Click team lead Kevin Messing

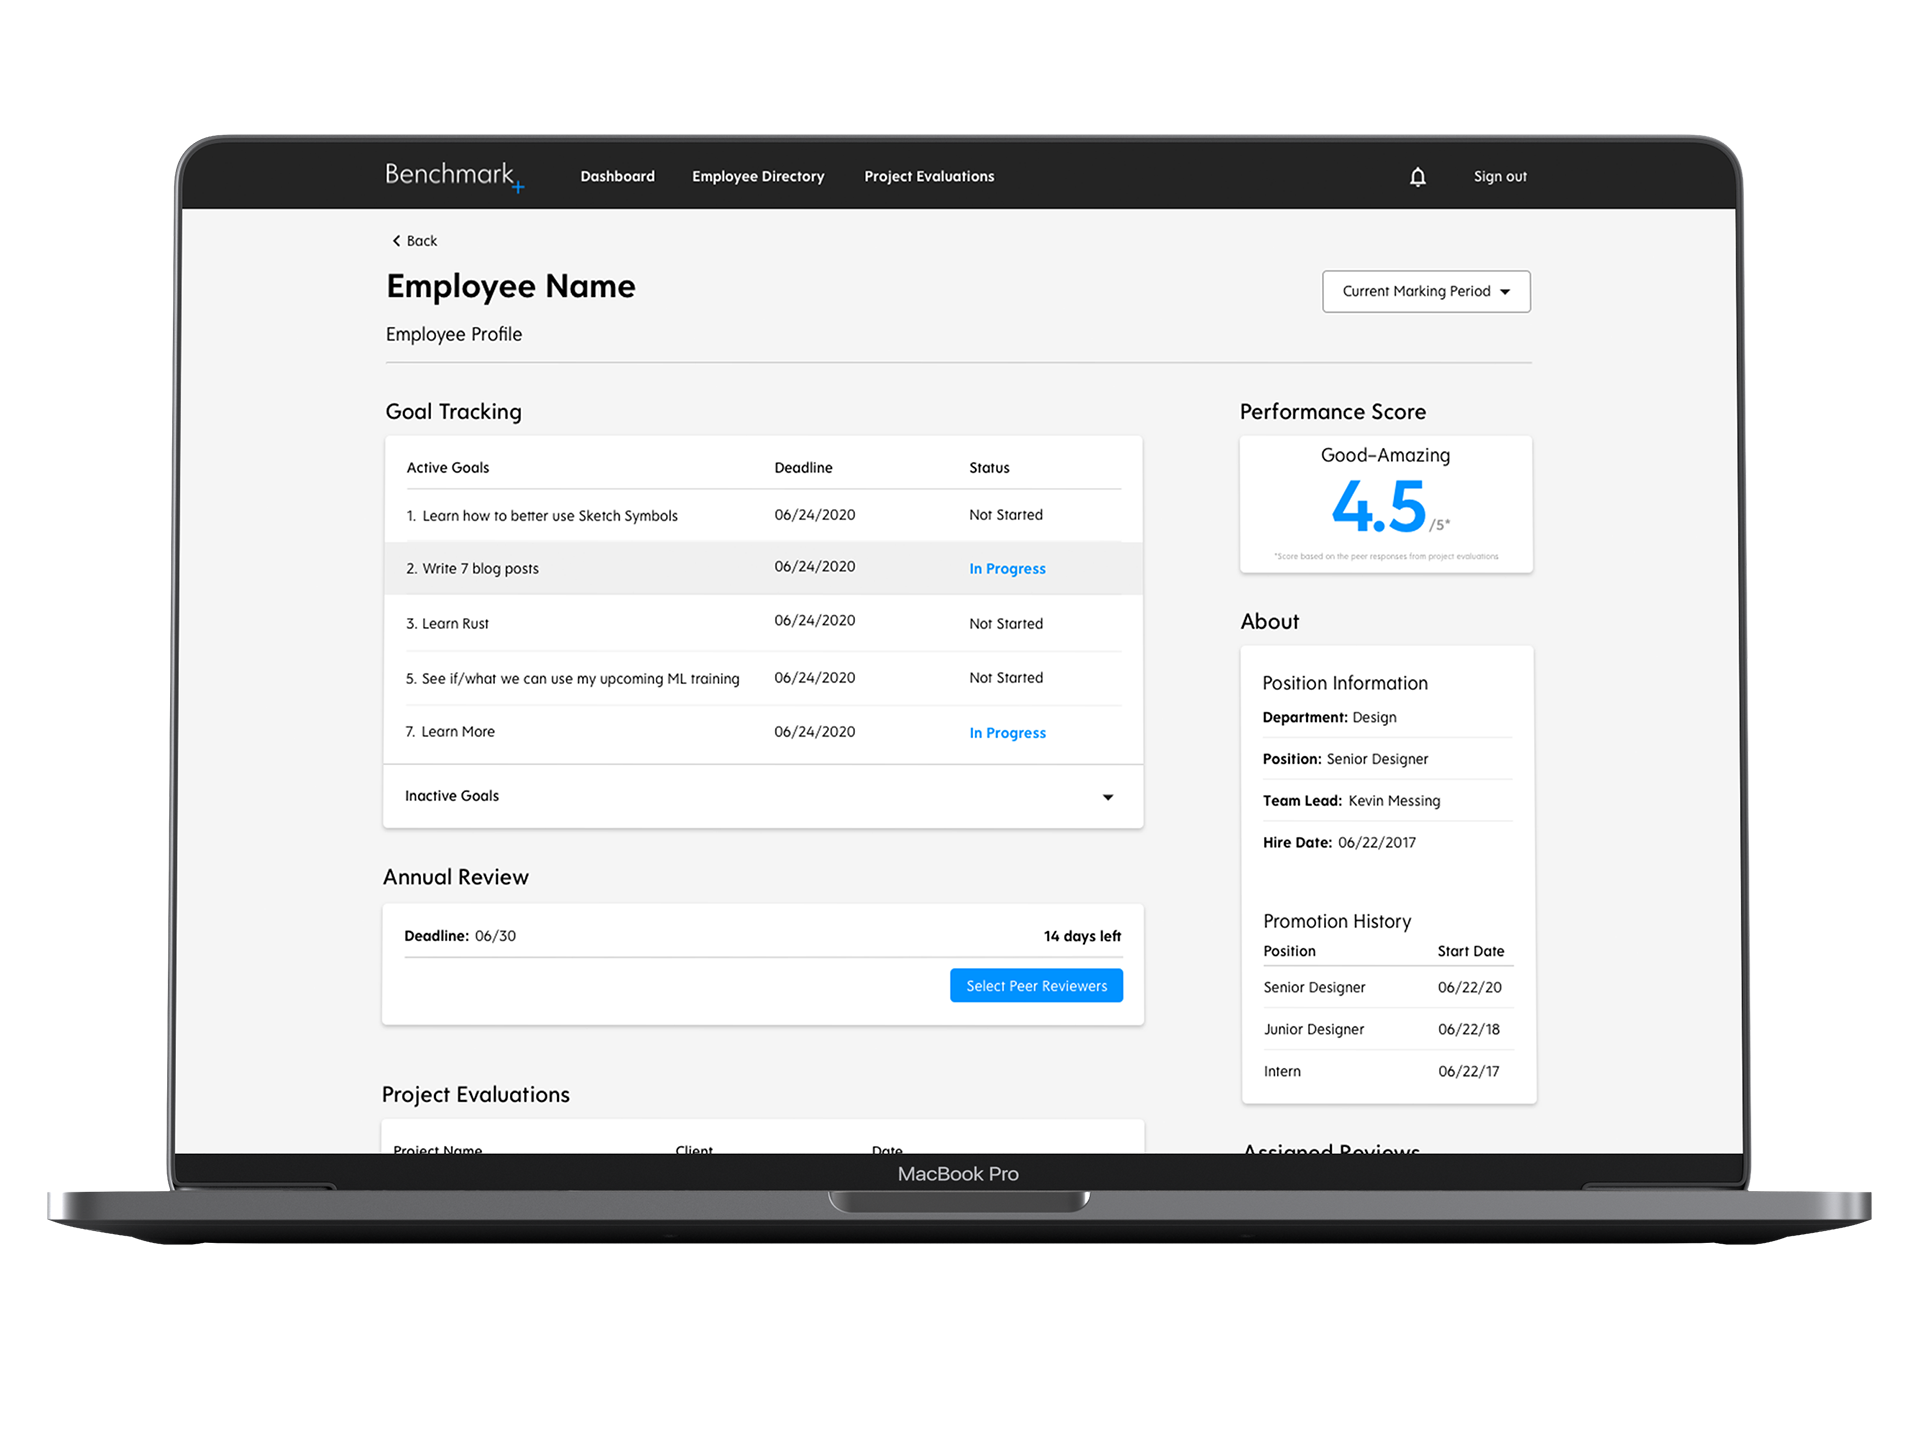click(x=1393, y=801)
